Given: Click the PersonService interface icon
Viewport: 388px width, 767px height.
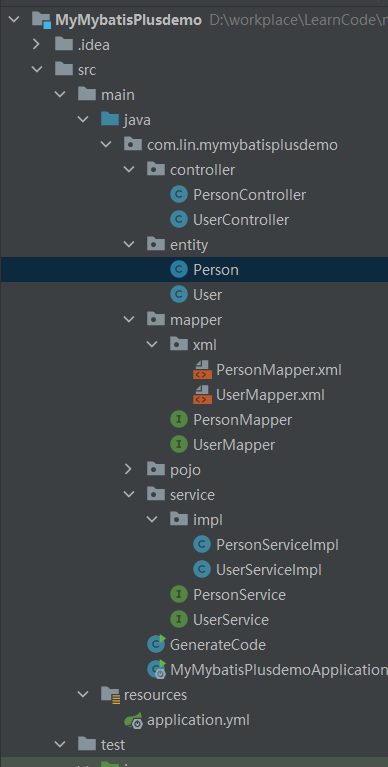Looking at the screenshot, I should click(x=179, y=594).
